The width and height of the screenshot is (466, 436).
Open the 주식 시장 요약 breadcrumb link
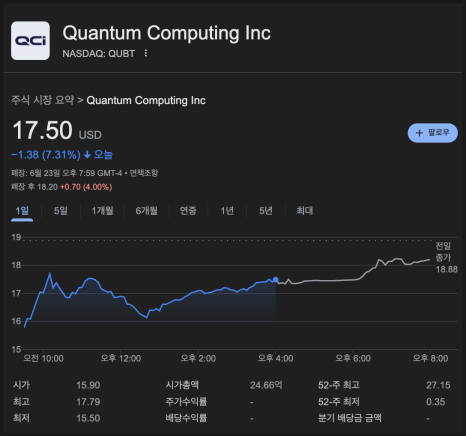pyautogui.click(x=43, y=100)
